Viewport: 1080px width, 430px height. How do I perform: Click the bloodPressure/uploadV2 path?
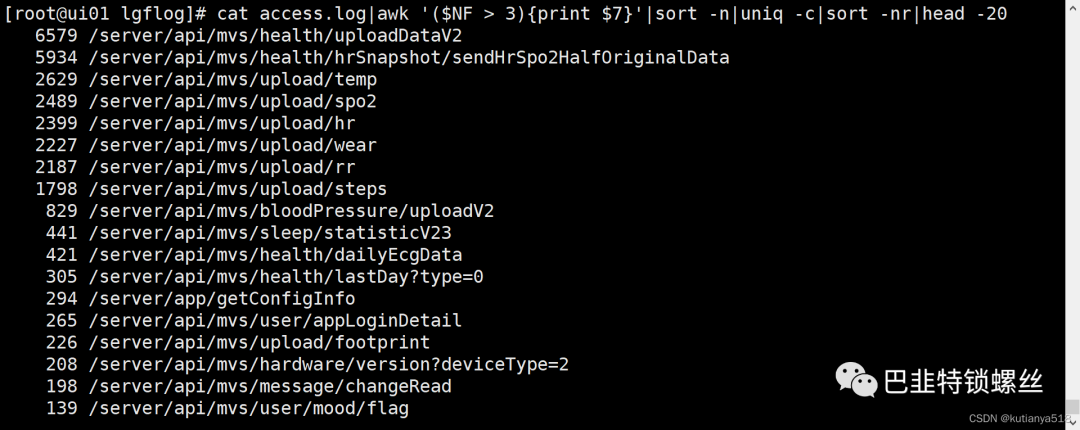point(376,211)
